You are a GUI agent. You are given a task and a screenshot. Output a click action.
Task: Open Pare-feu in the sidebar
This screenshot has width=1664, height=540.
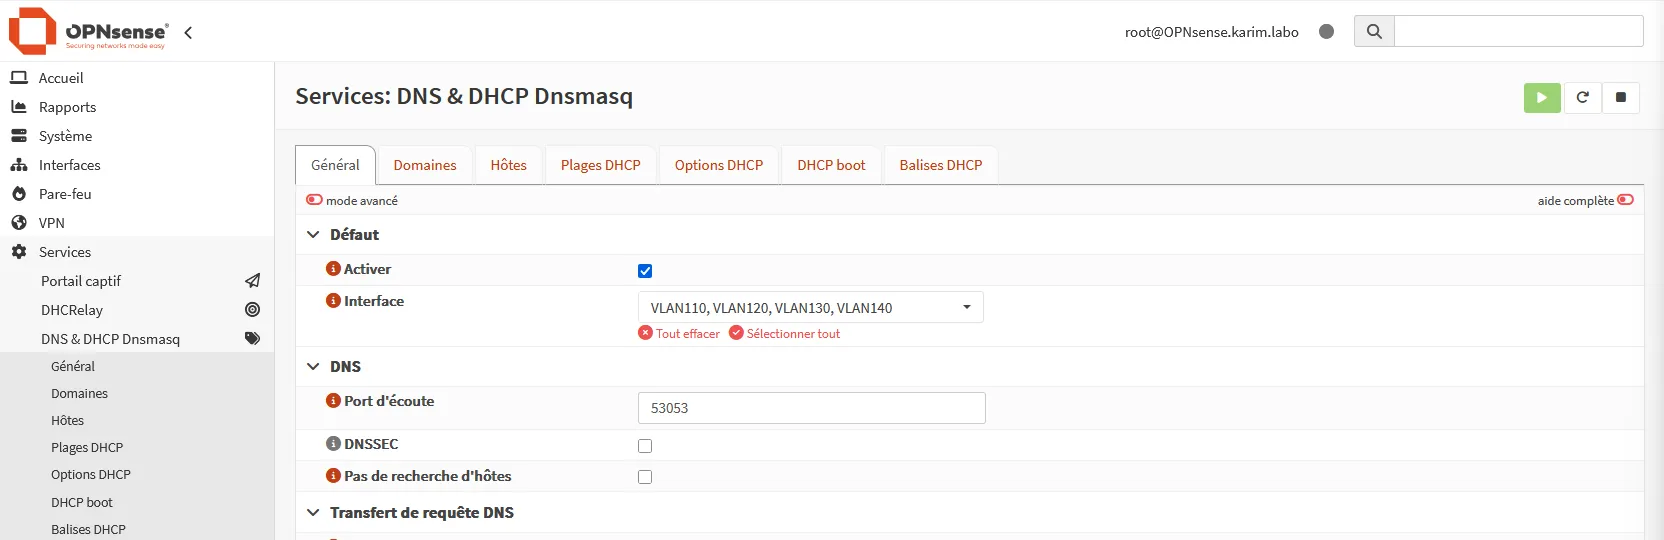pos(65,194)
